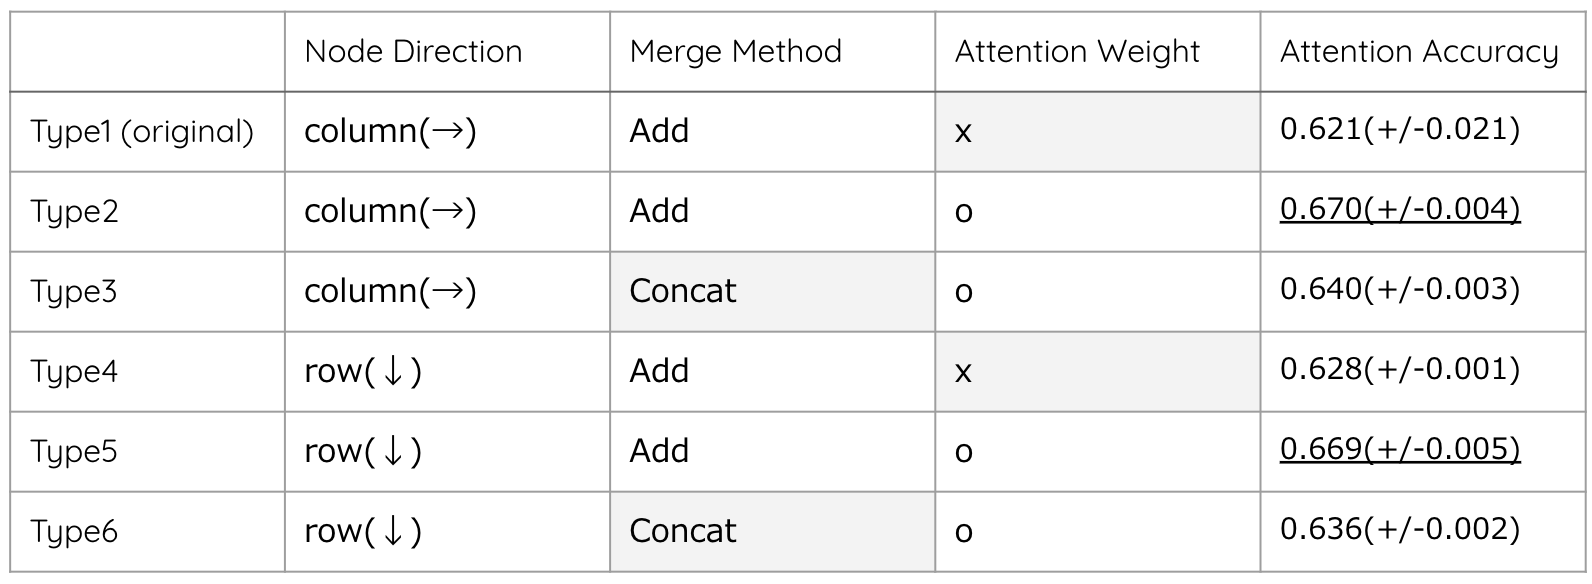This screenshot has width=1592, height=584.
Task: Select the Type5 row label
Action: (74, 451)
